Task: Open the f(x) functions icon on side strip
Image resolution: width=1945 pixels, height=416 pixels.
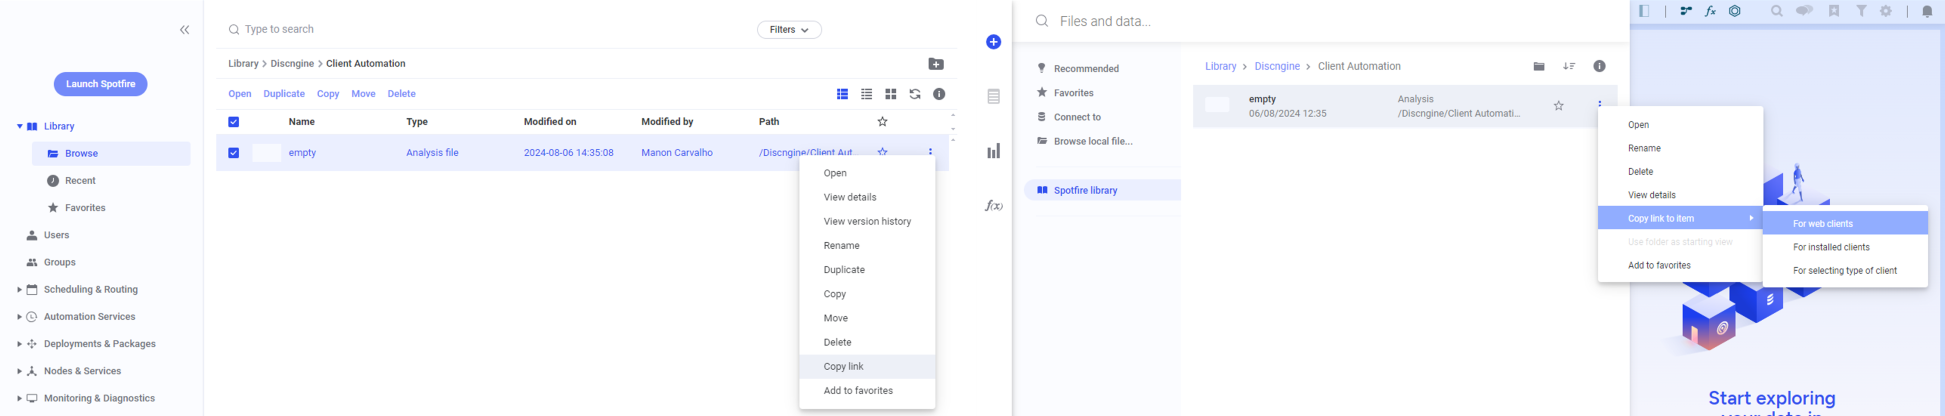Action: coord(993,206)
